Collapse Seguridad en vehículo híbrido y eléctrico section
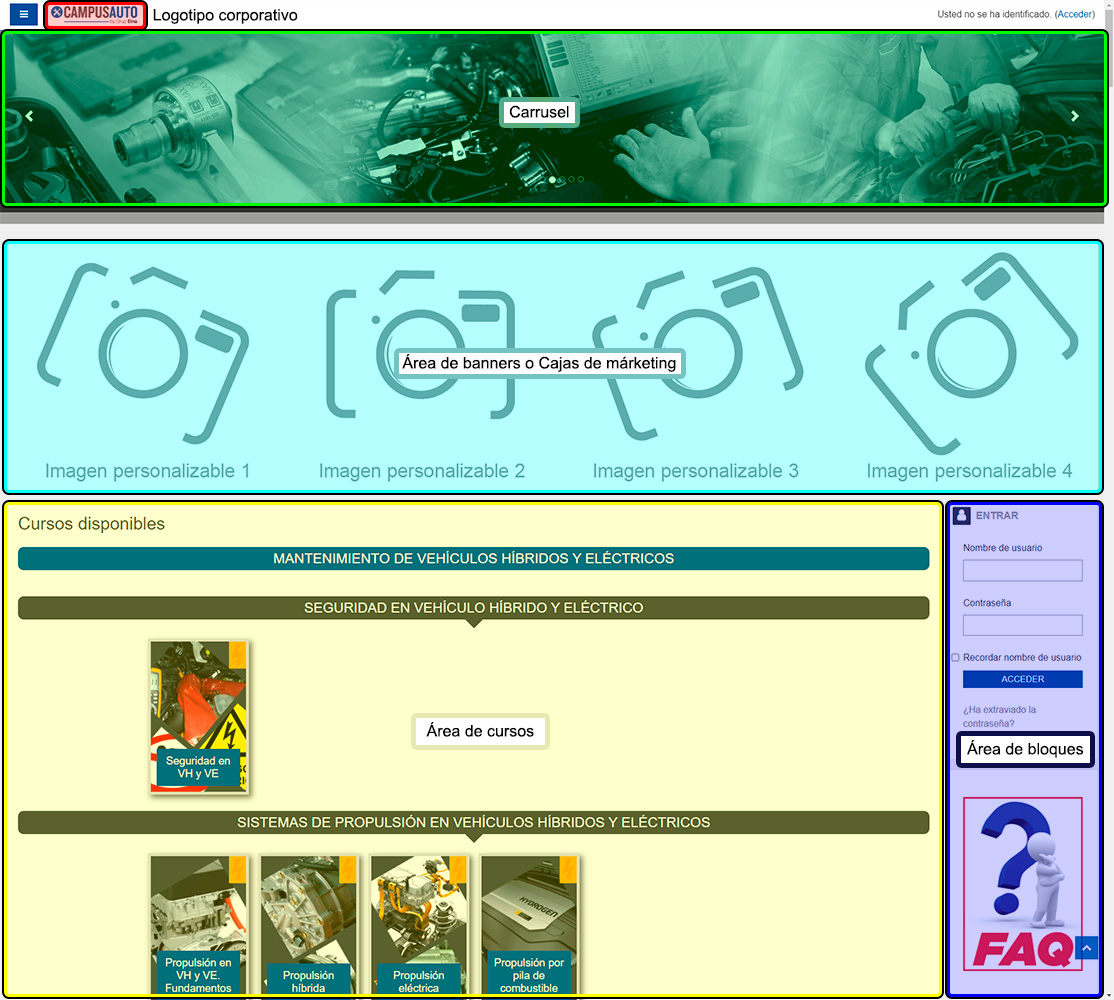 (473, 608)
